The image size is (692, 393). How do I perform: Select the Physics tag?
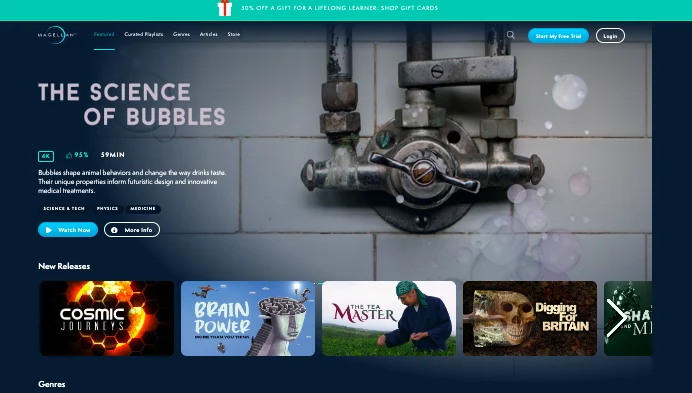point(107,208)
